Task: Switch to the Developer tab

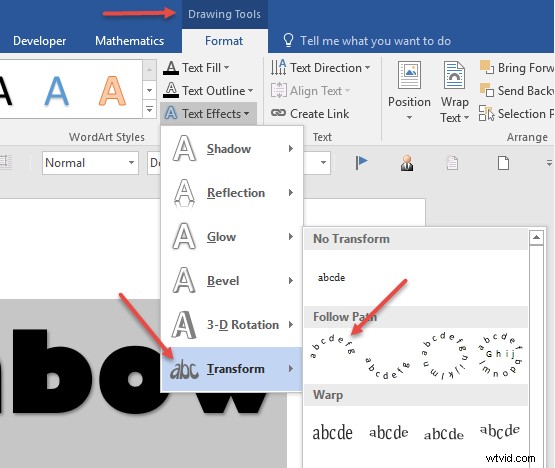Action: click(39, 41)
